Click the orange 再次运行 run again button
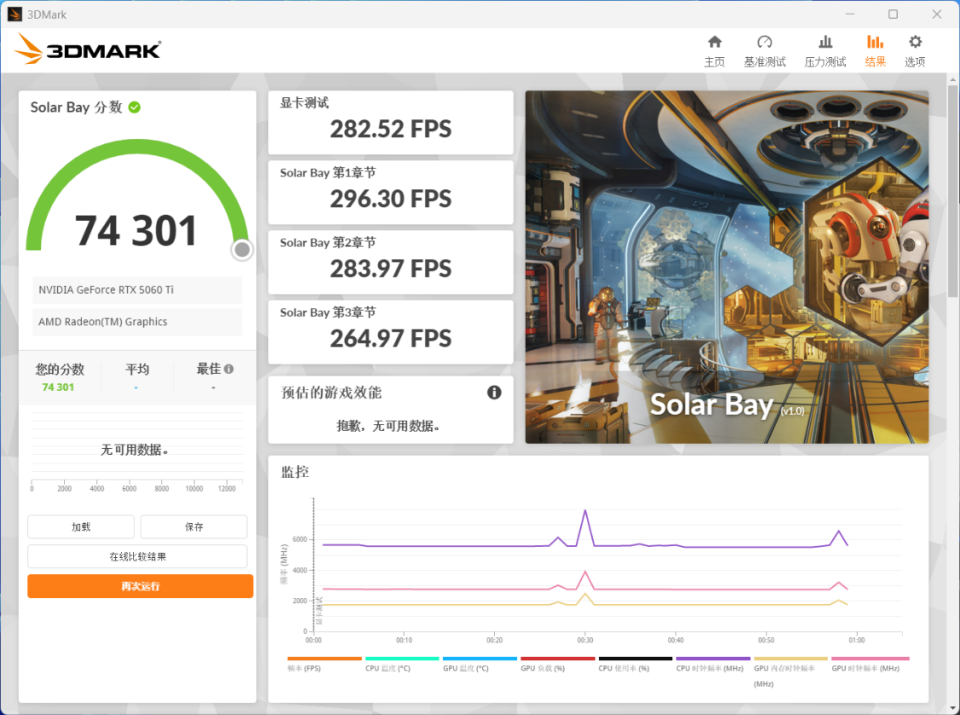 tap(140, 586)
